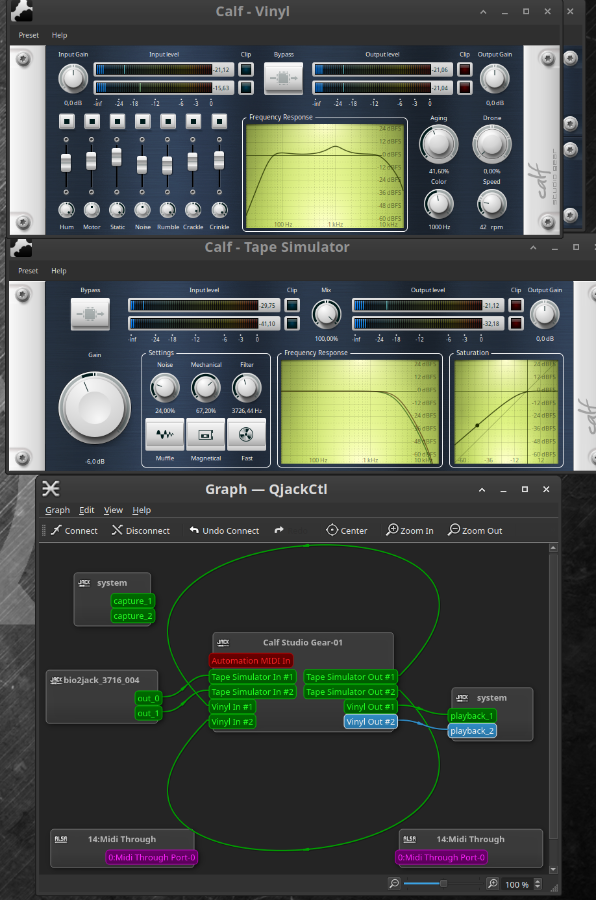Click the first input Clip indicator in Vinyl

(x=246, y=69)
